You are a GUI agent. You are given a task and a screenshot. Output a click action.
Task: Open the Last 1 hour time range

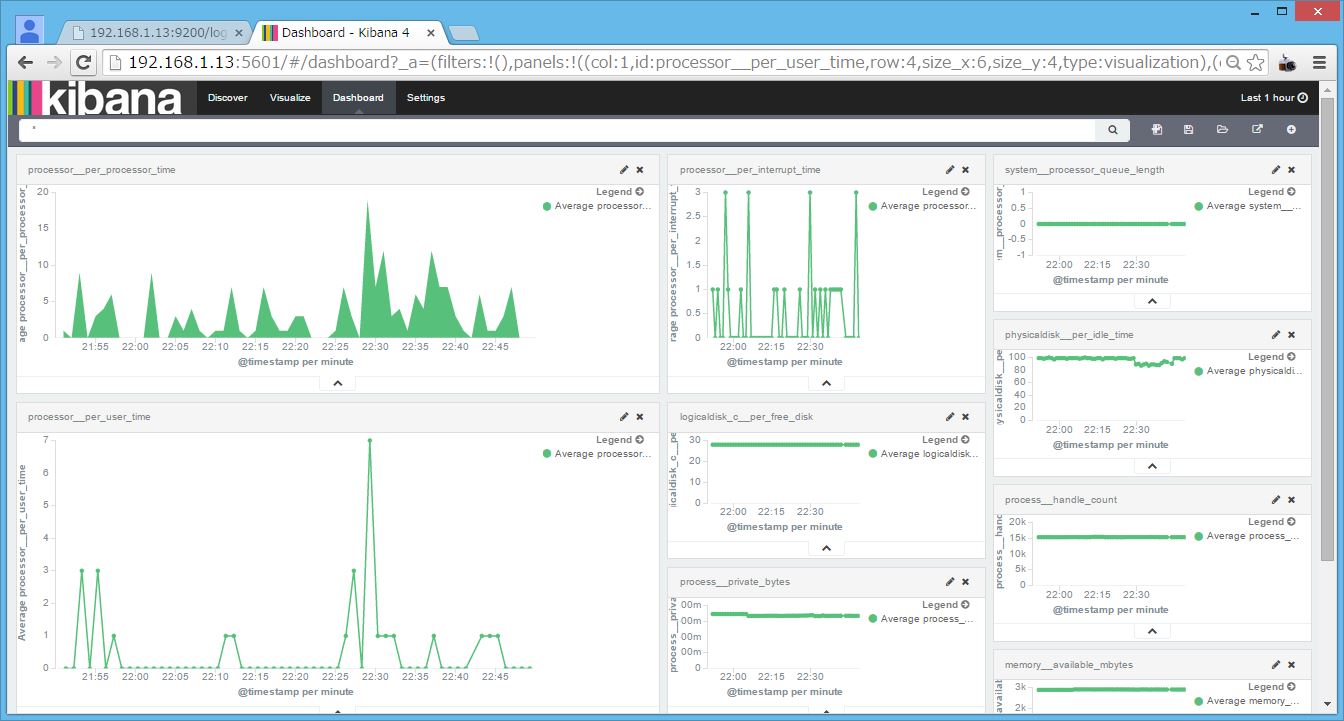[x=1268, y=97]
